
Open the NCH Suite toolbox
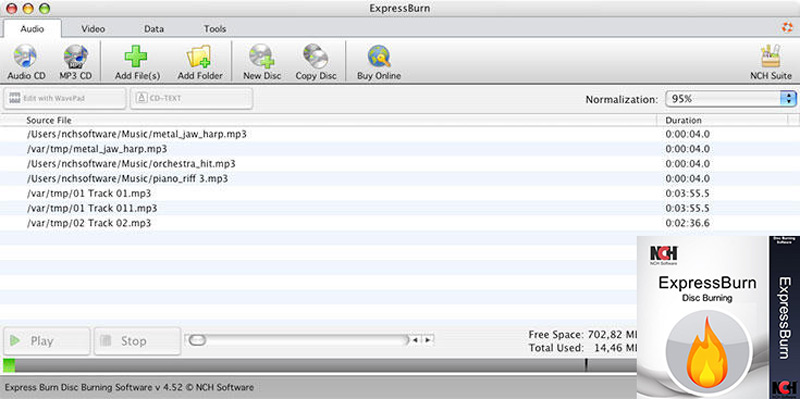[770, 62]
